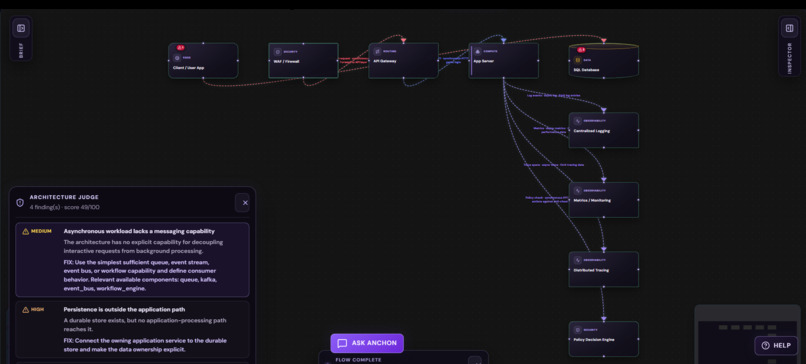Select the API Gateway node
The height and width of the screenshot is (364, 806).
(404, 61)
